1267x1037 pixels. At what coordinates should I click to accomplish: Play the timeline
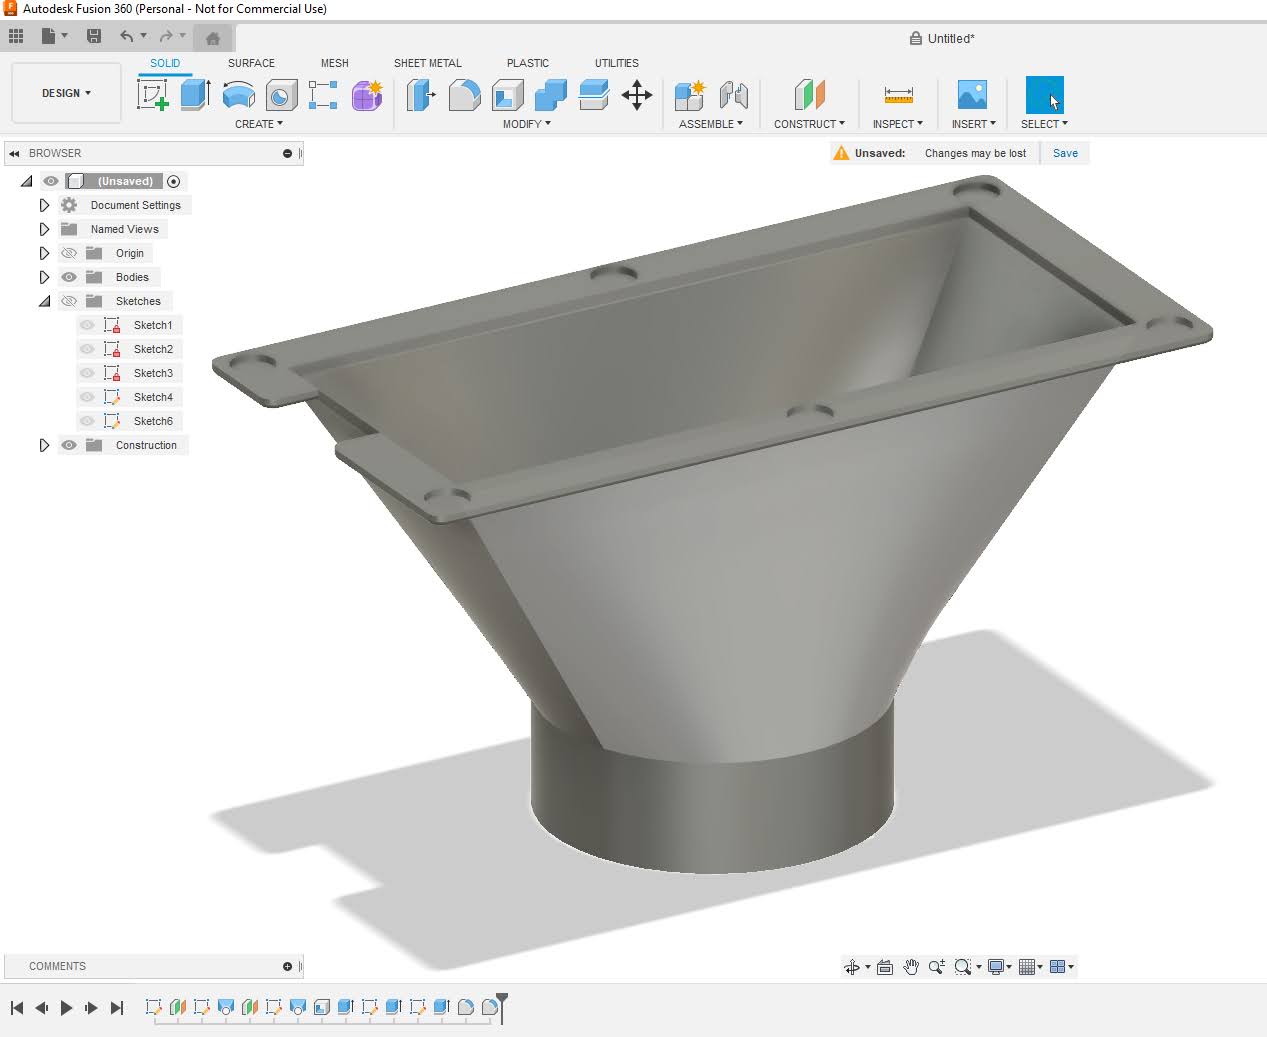(x=66, y=1008)
